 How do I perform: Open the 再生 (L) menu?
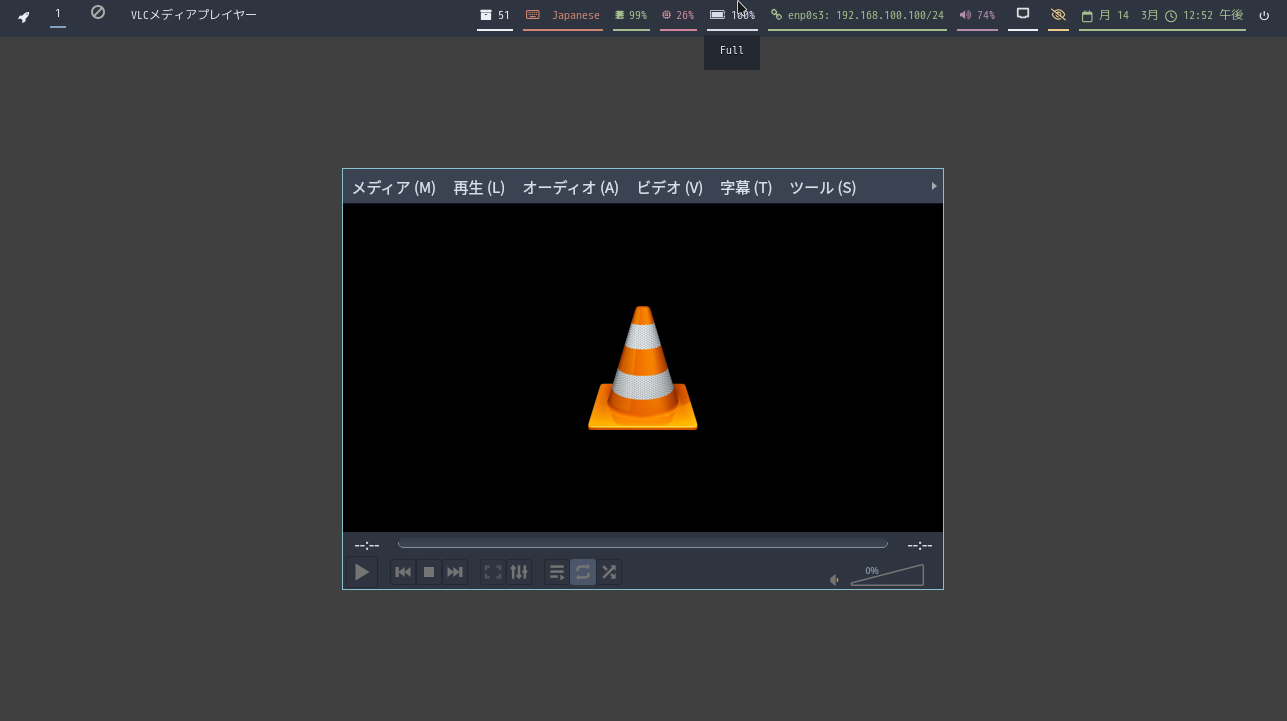pyautogui.click(x=479, y=187)
